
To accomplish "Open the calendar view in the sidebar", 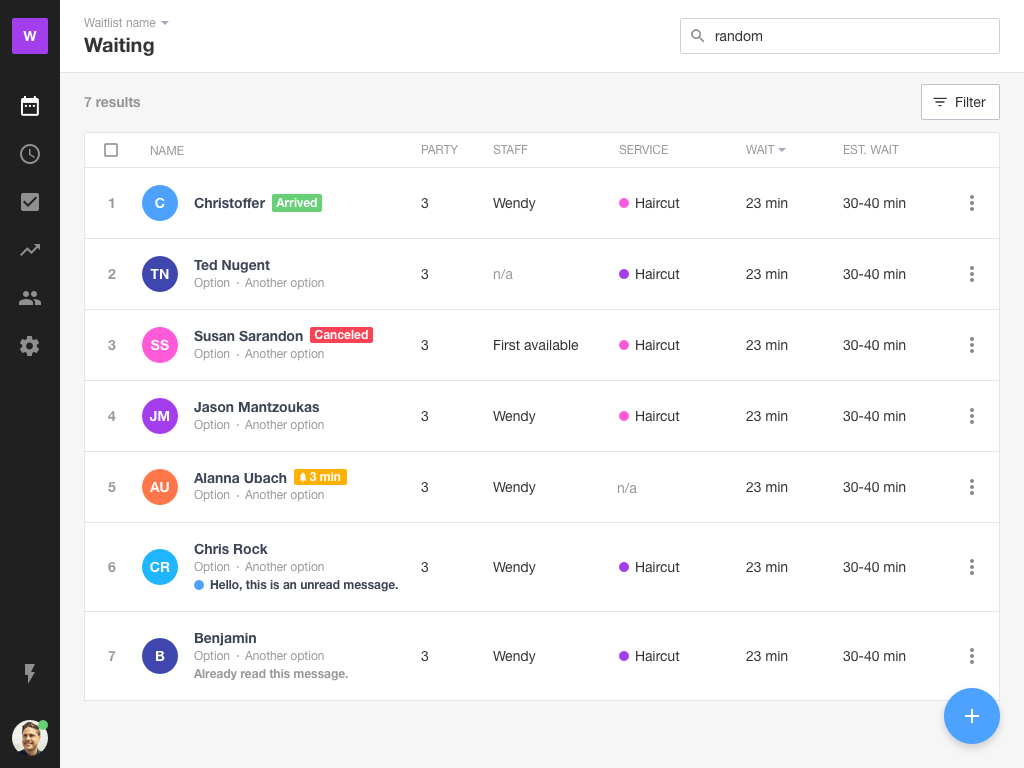I will click(x=29, y=106).
